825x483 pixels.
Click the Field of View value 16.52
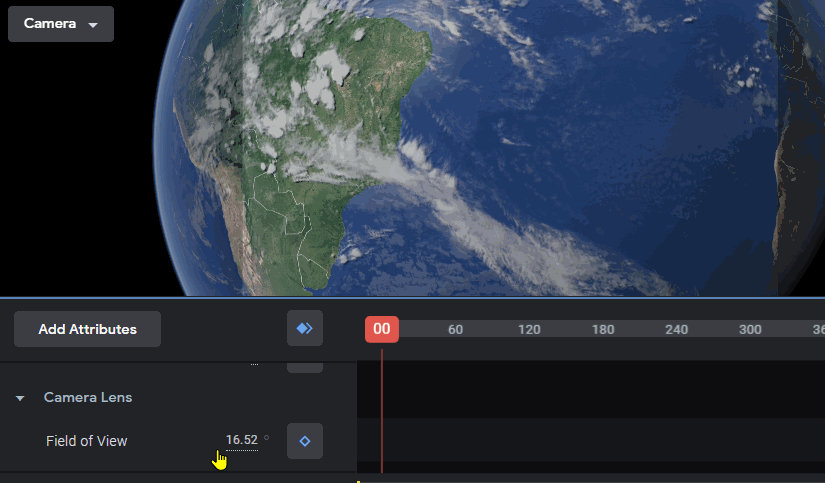(242, 440)
